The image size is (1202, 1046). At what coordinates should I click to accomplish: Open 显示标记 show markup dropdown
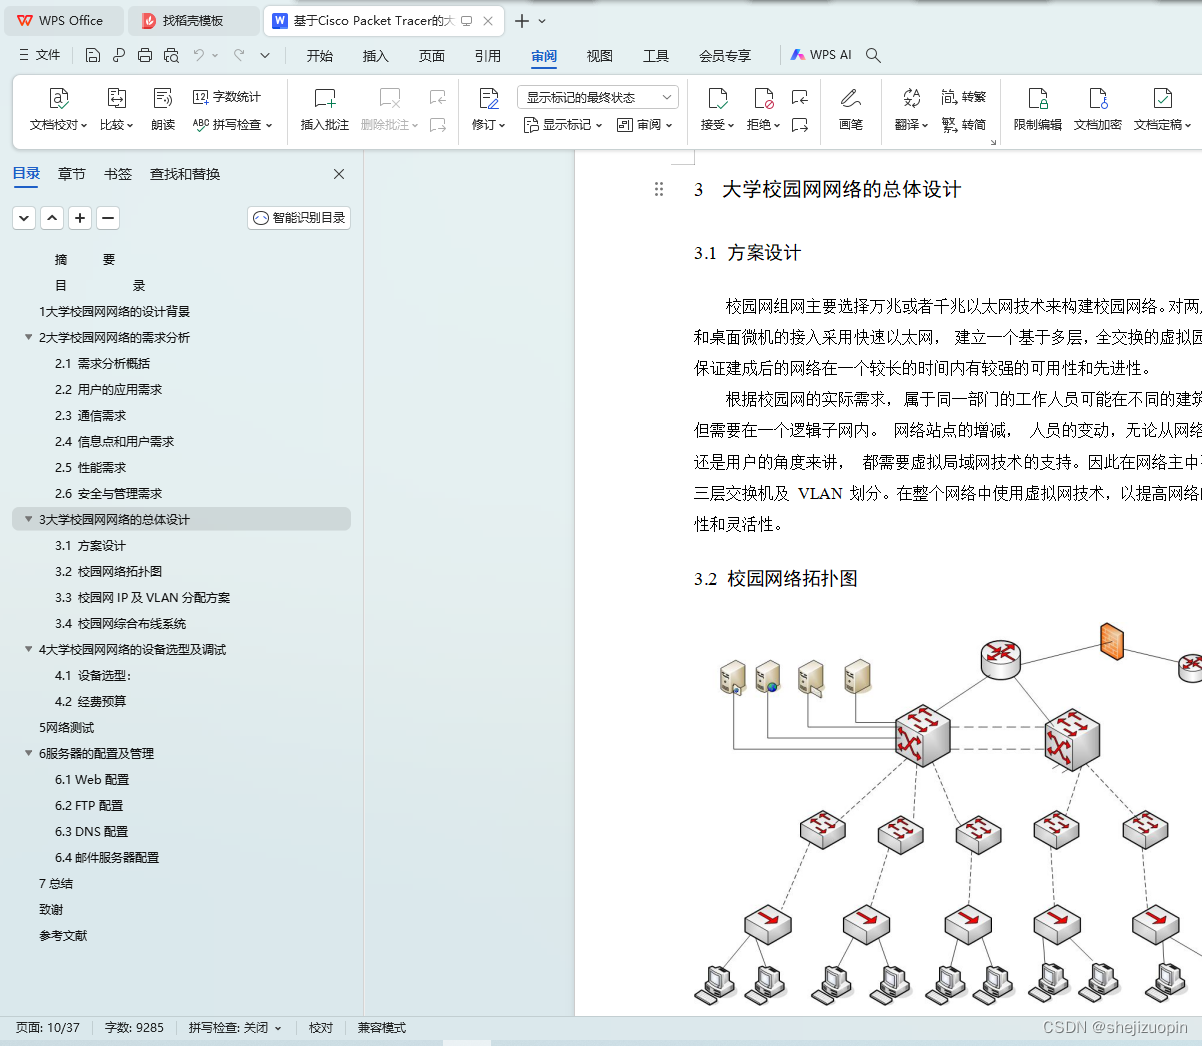pos(563,125)
